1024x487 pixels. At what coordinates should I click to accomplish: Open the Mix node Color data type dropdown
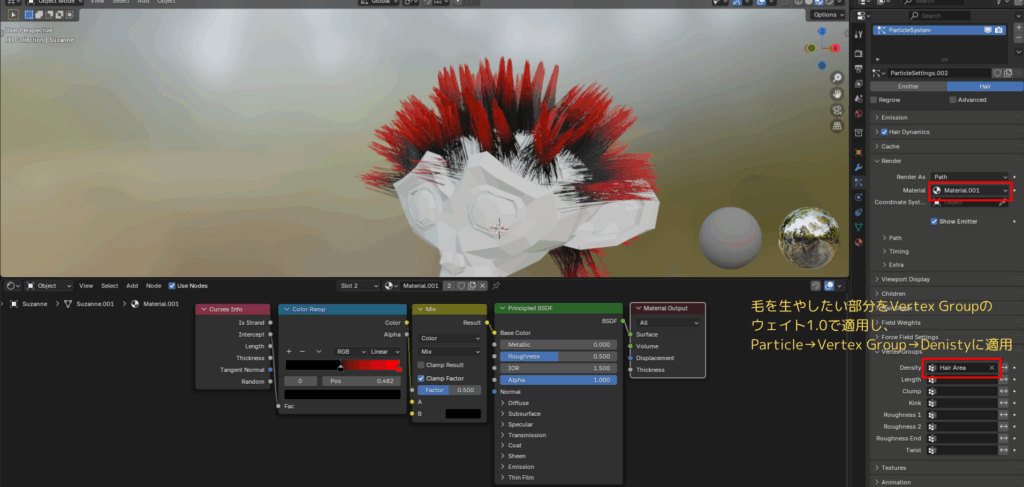449,339
